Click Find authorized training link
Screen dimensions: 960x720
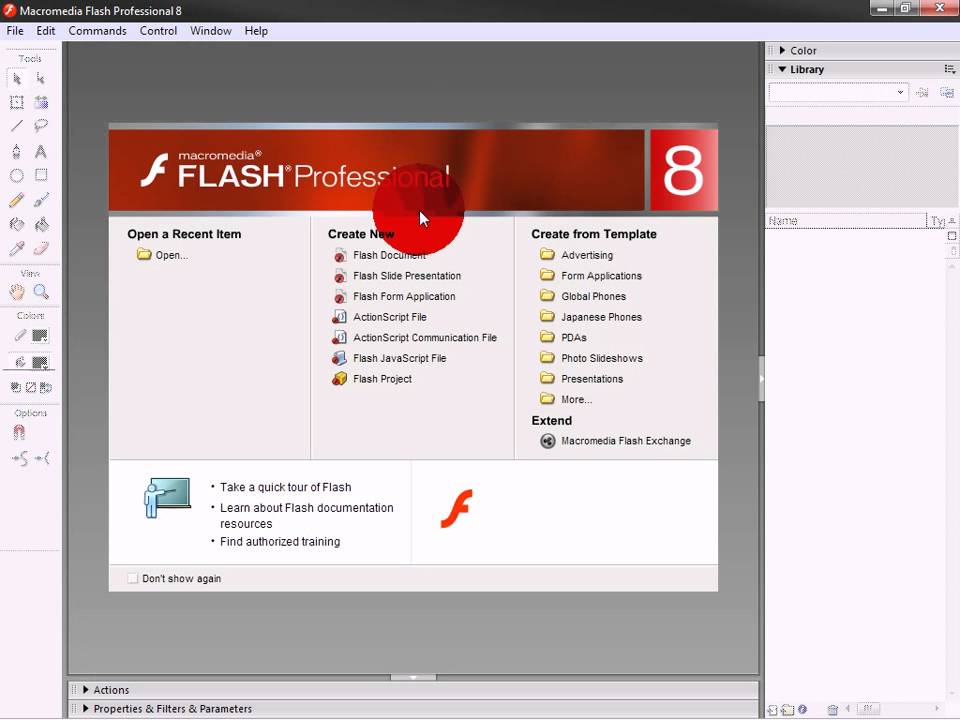pos(280,542)
